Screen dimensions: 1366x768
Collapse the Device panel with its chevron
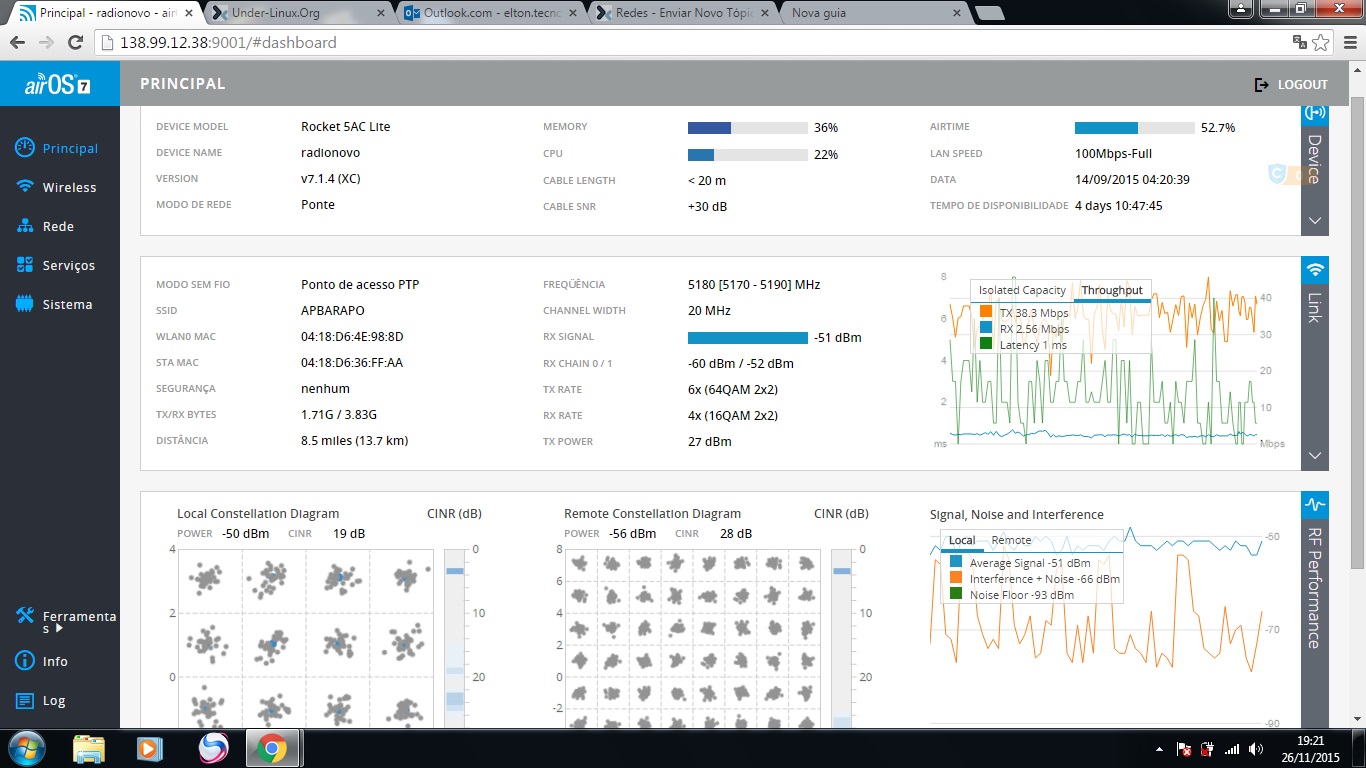(x=1315, y=220)
